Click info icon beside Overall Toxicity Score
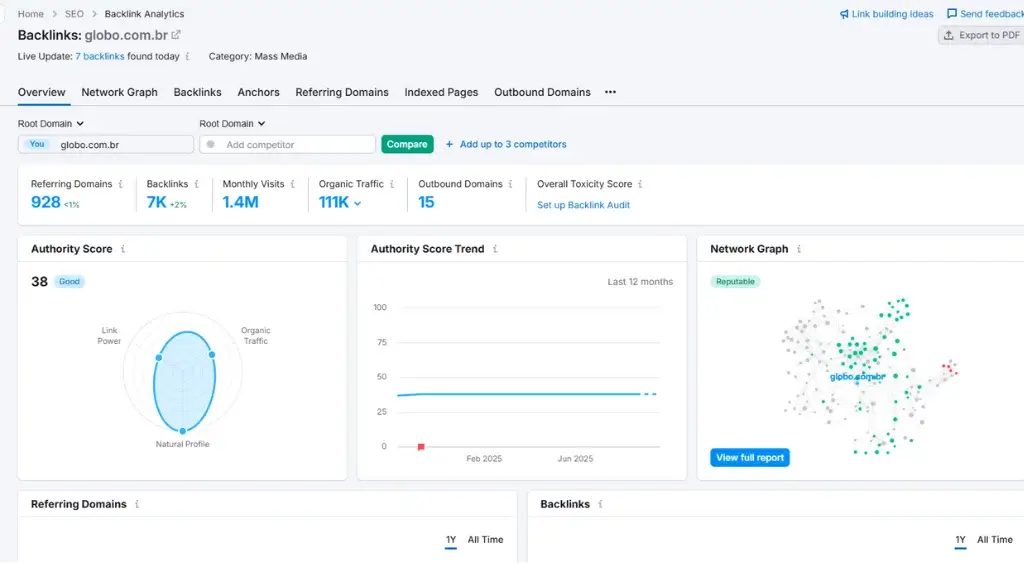Screen dimensions: 1024x565 click(x=640, y=184)
